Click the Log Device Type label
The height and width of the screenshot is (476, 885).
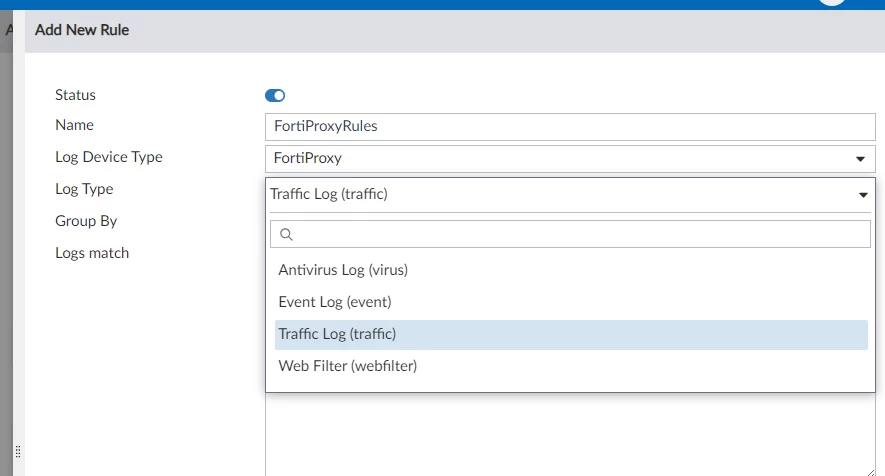[x=109, y=157]
